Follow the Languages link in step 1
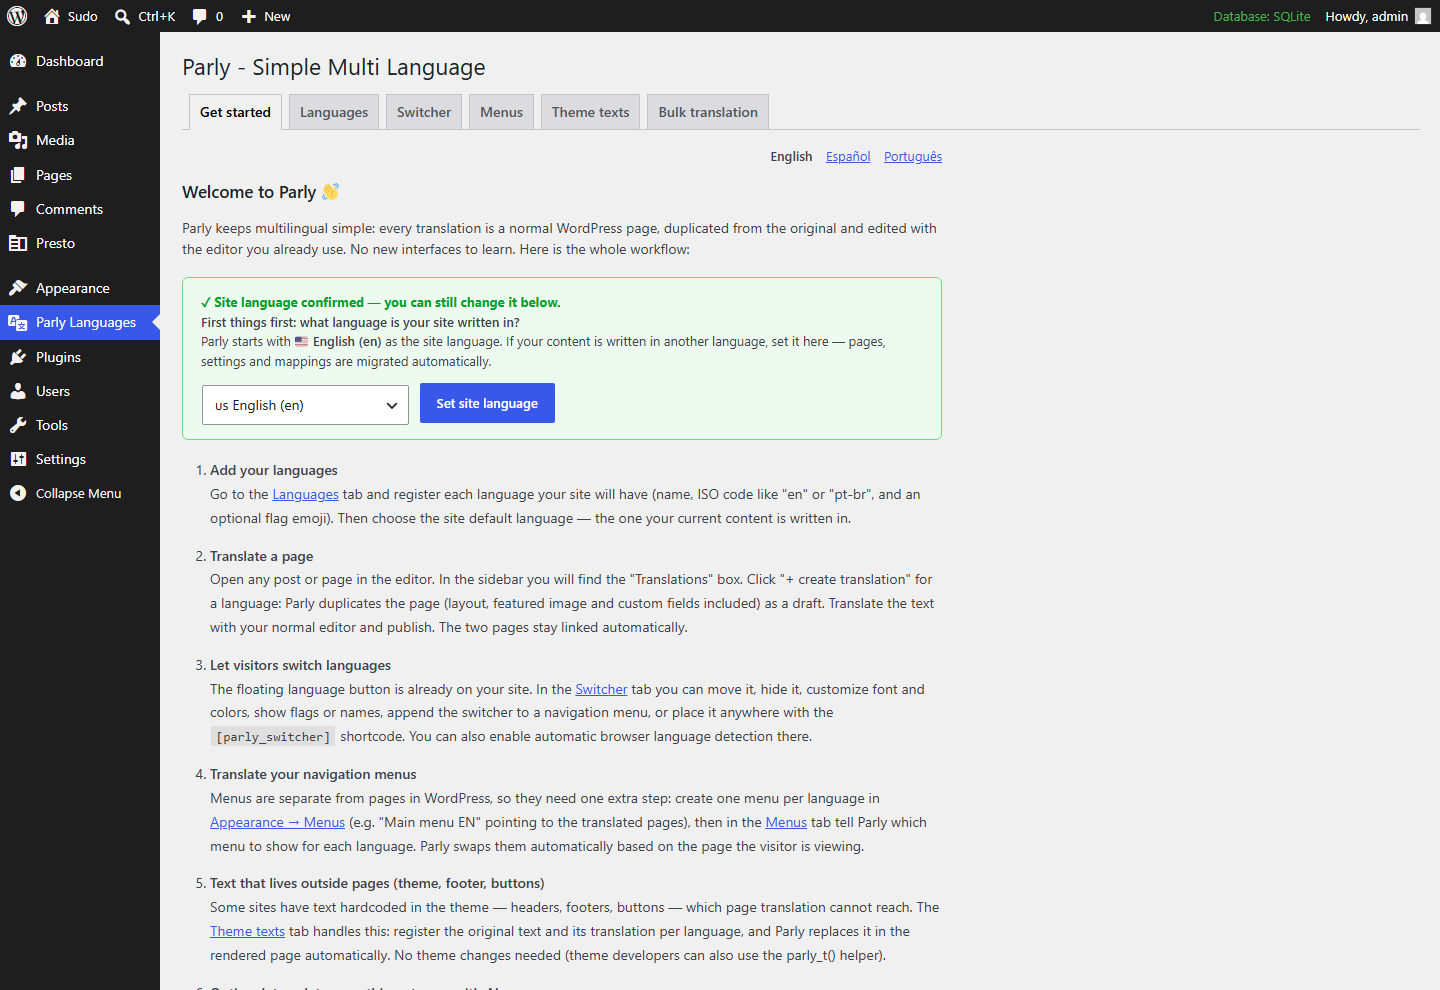1440x990 pixels. [305, 494]
